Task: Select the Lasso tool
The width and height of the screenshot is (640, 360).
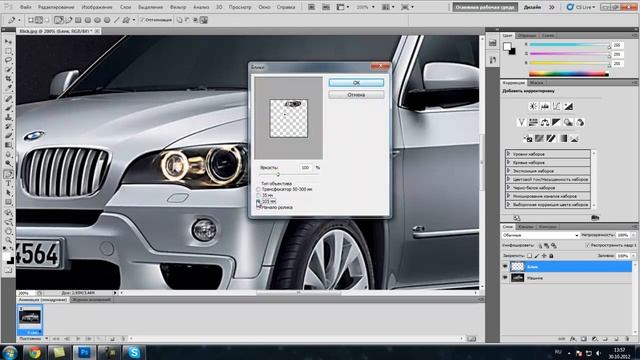Action: click(x=8, y=60)
